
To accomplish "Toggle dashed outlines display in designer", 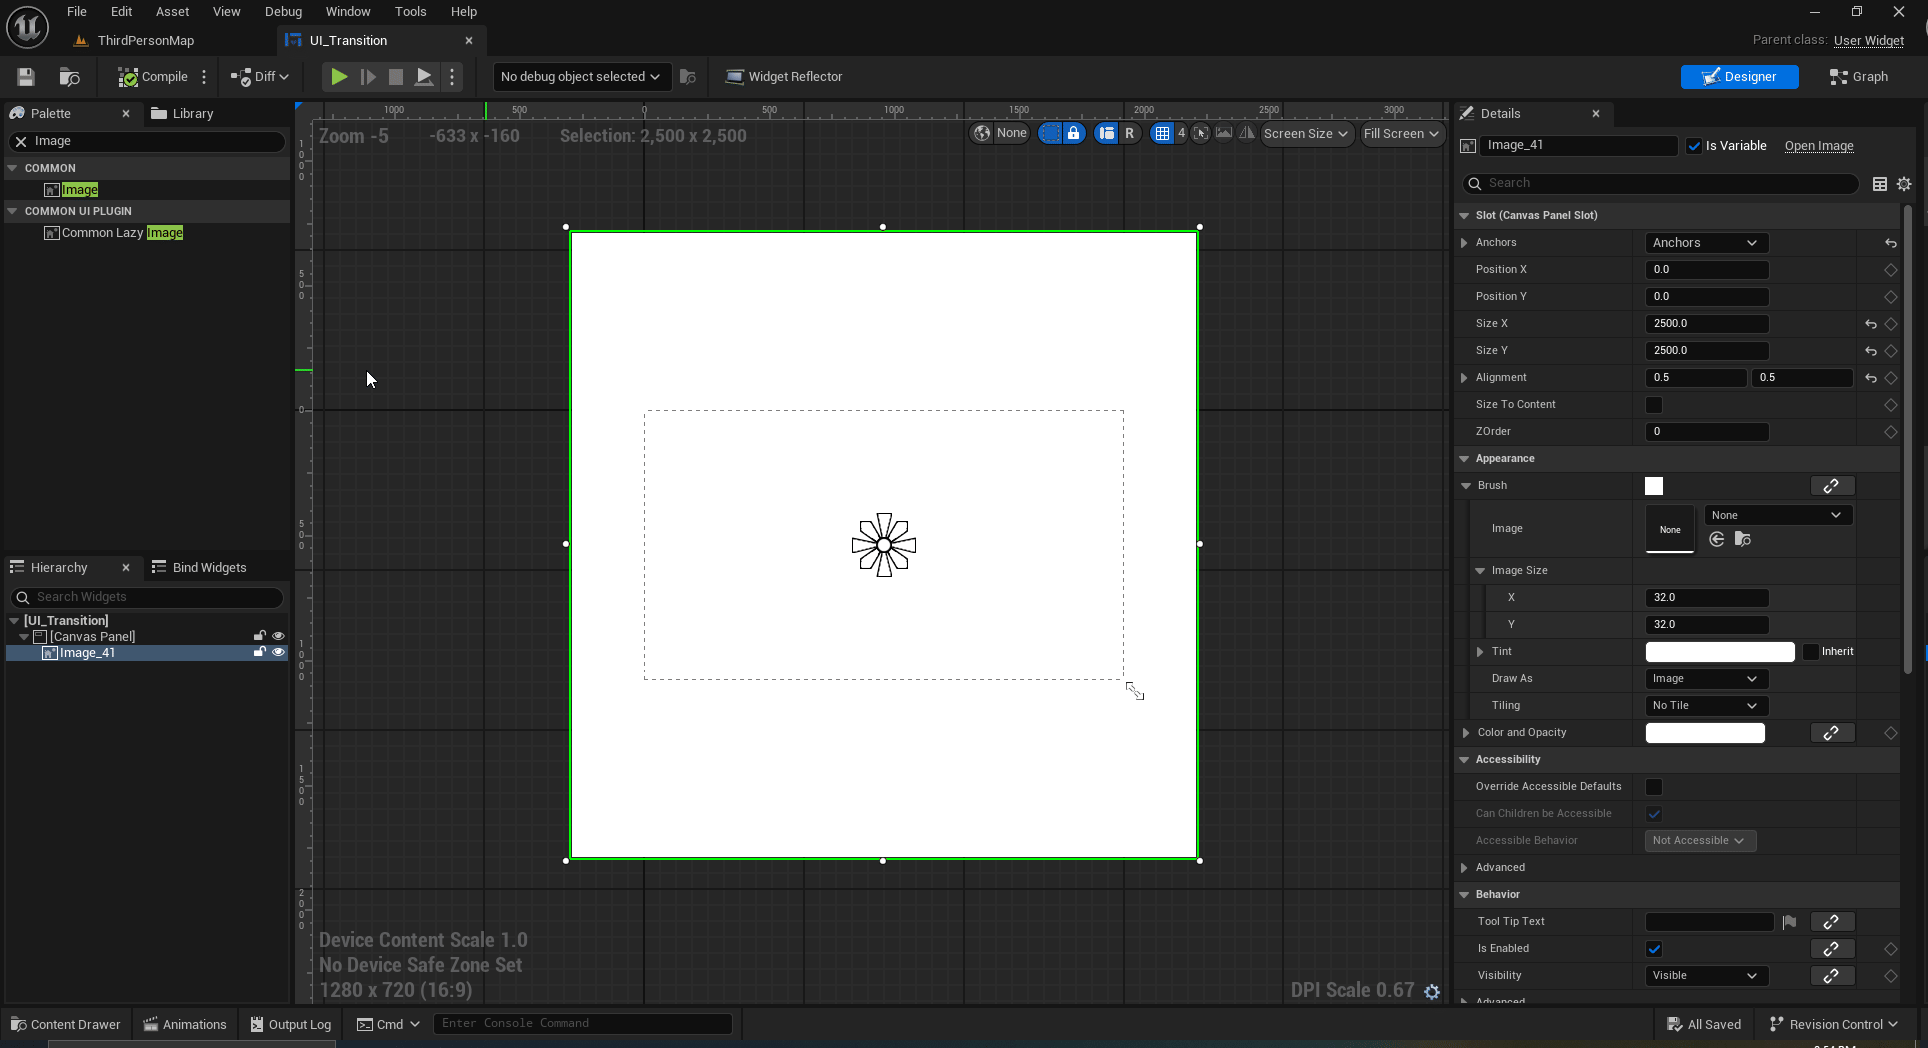I will pyautogui.click(x=1050, y=133).
